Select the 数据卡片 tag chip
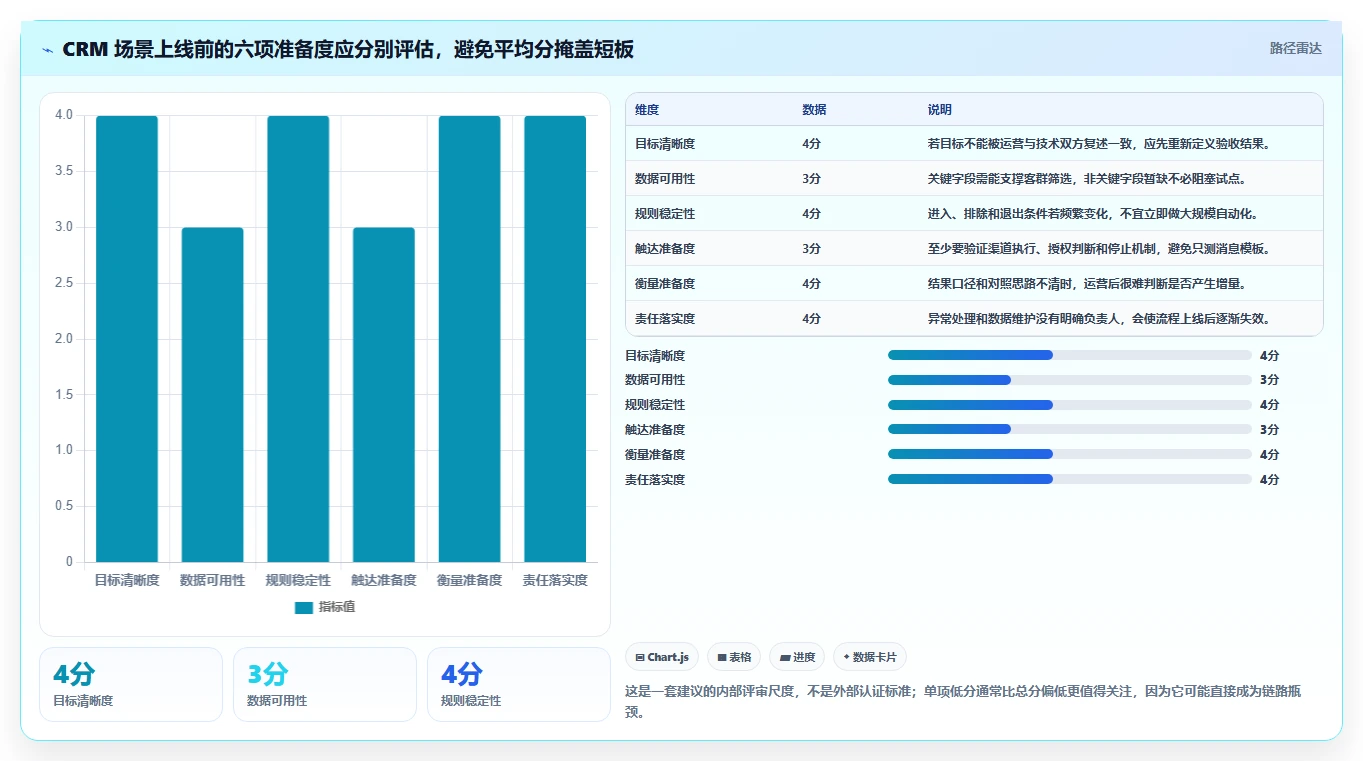Viewport: 1363px width, 761px height. point(870,657)
